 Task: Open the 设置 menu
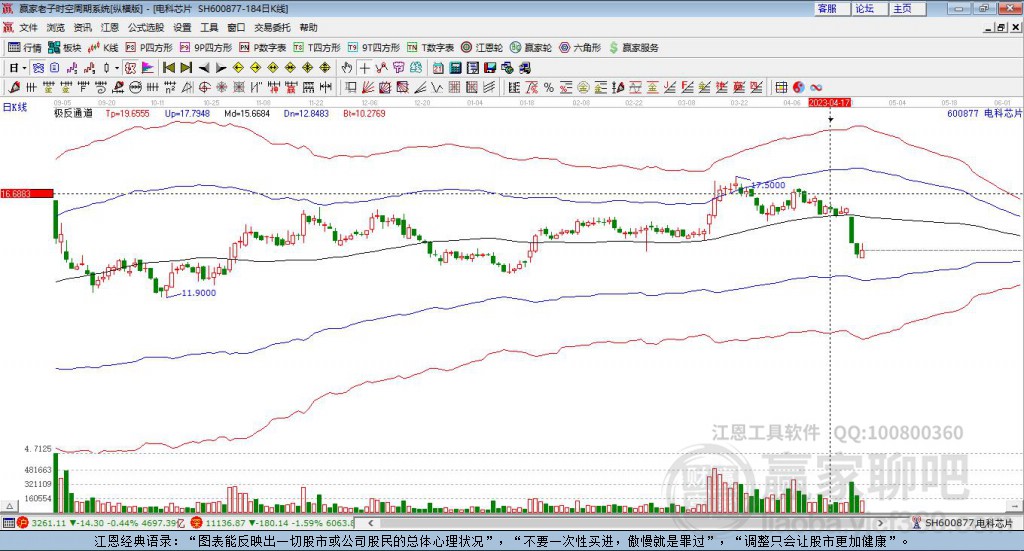pyautogui.click(x=182, y=27)
